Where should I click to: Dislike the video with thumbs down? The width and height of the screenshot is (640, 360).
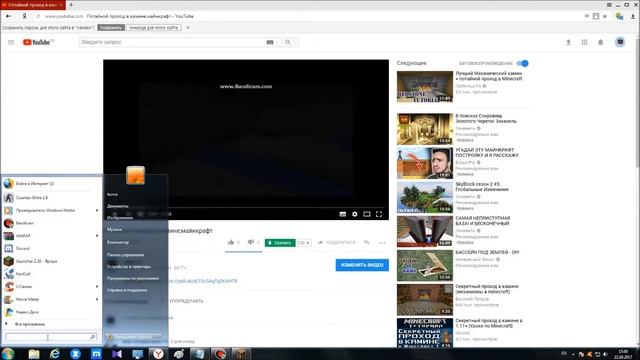point(251,242)
